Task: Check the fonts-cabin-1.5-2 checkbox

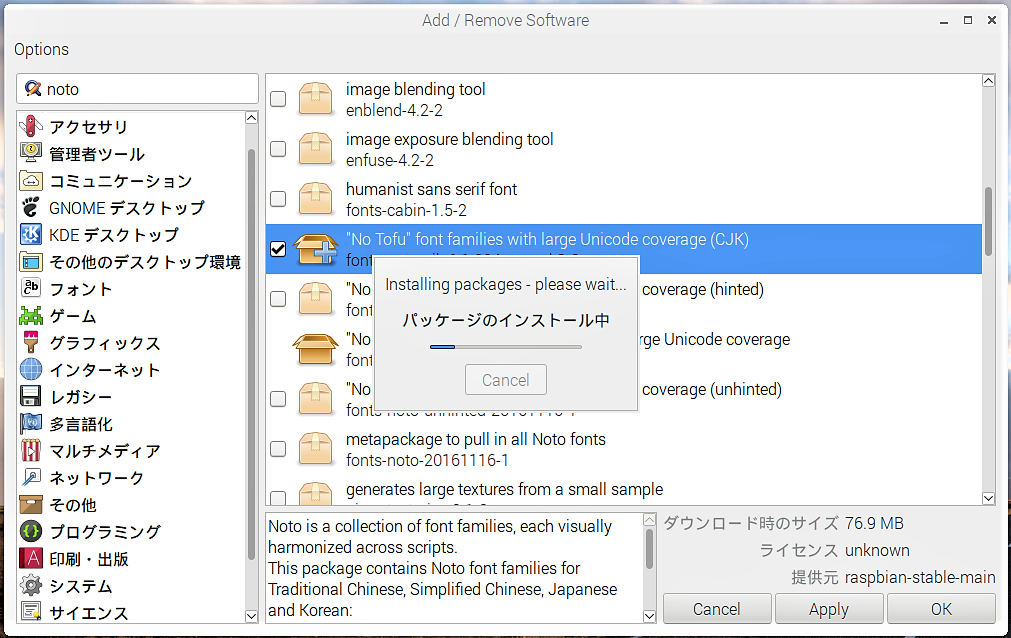Action: click(x=278, y=199)
